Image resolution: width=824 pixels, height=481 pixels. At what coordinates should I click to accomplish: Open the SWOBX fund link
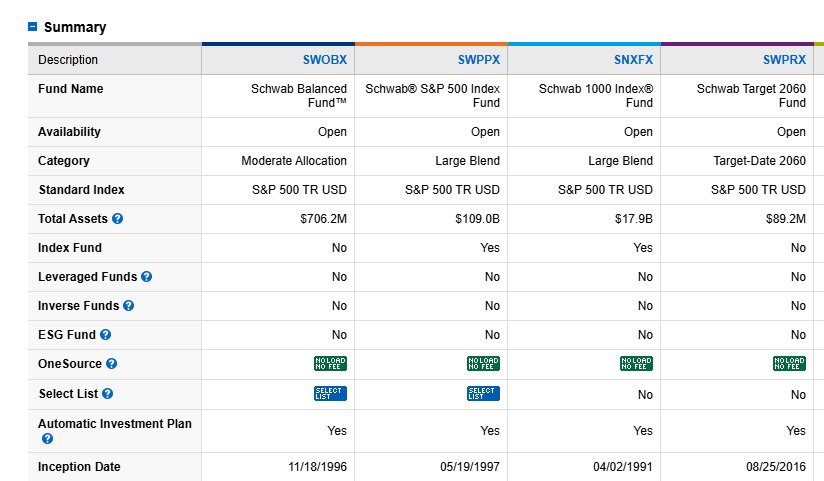pos(325,60)
